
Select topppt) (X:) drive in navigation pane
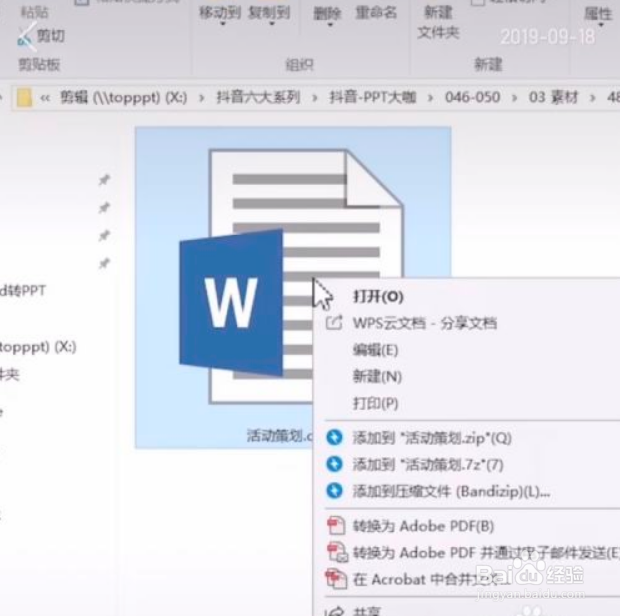pyautogui.click(x=38, y=347)
